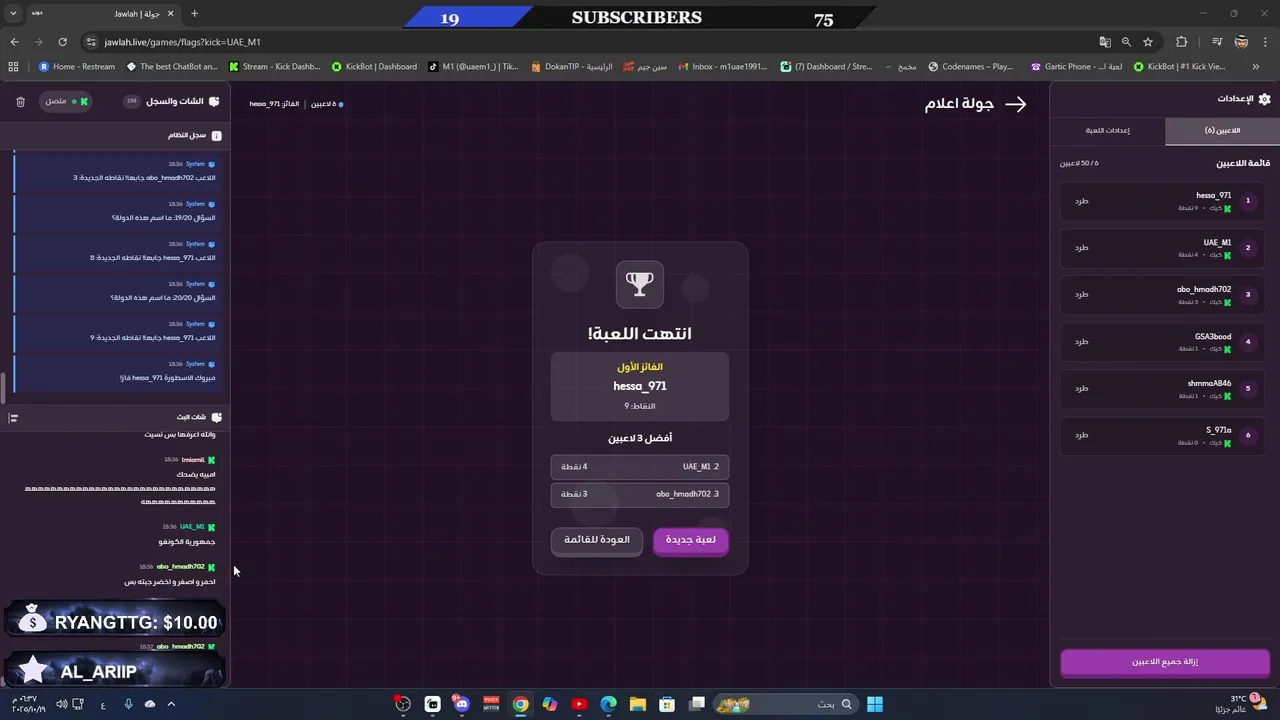Screen dimensions: 1280x720
Task: Kick player GSA3bood with طرد
Action: 1081,342
